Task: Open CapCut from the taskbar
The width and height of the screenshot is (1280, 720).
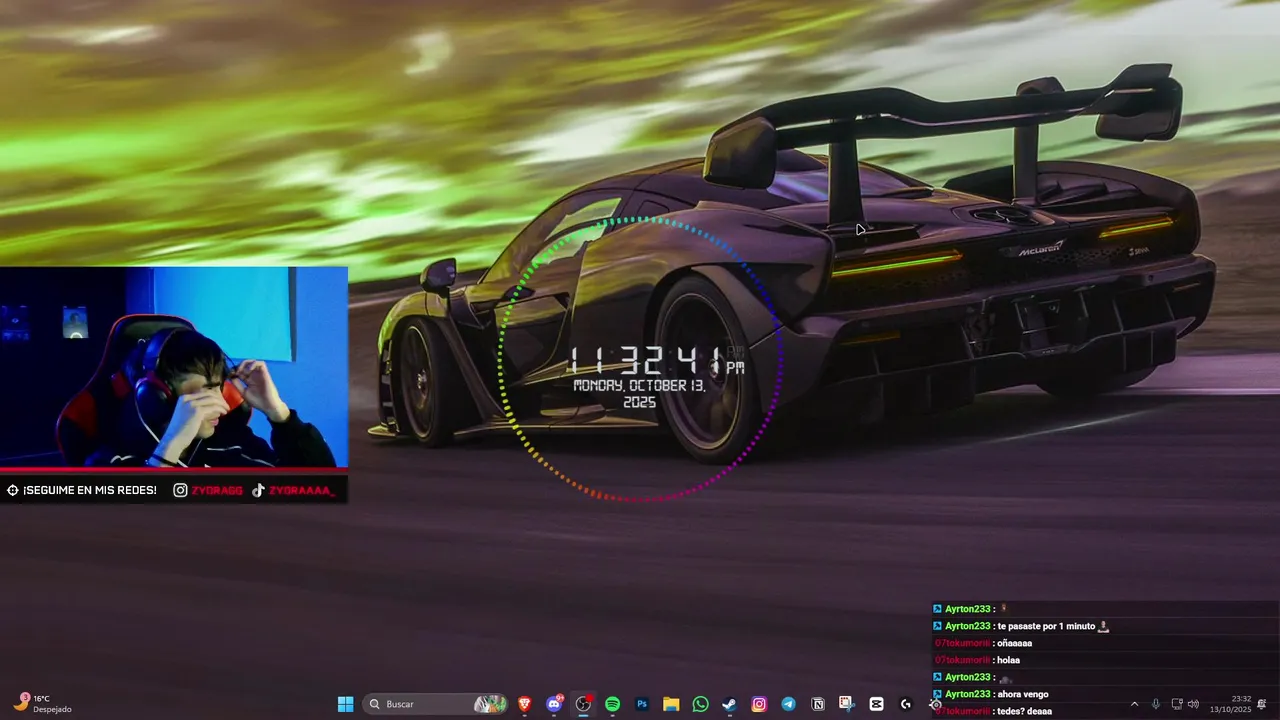Action: tap(876, 704)
